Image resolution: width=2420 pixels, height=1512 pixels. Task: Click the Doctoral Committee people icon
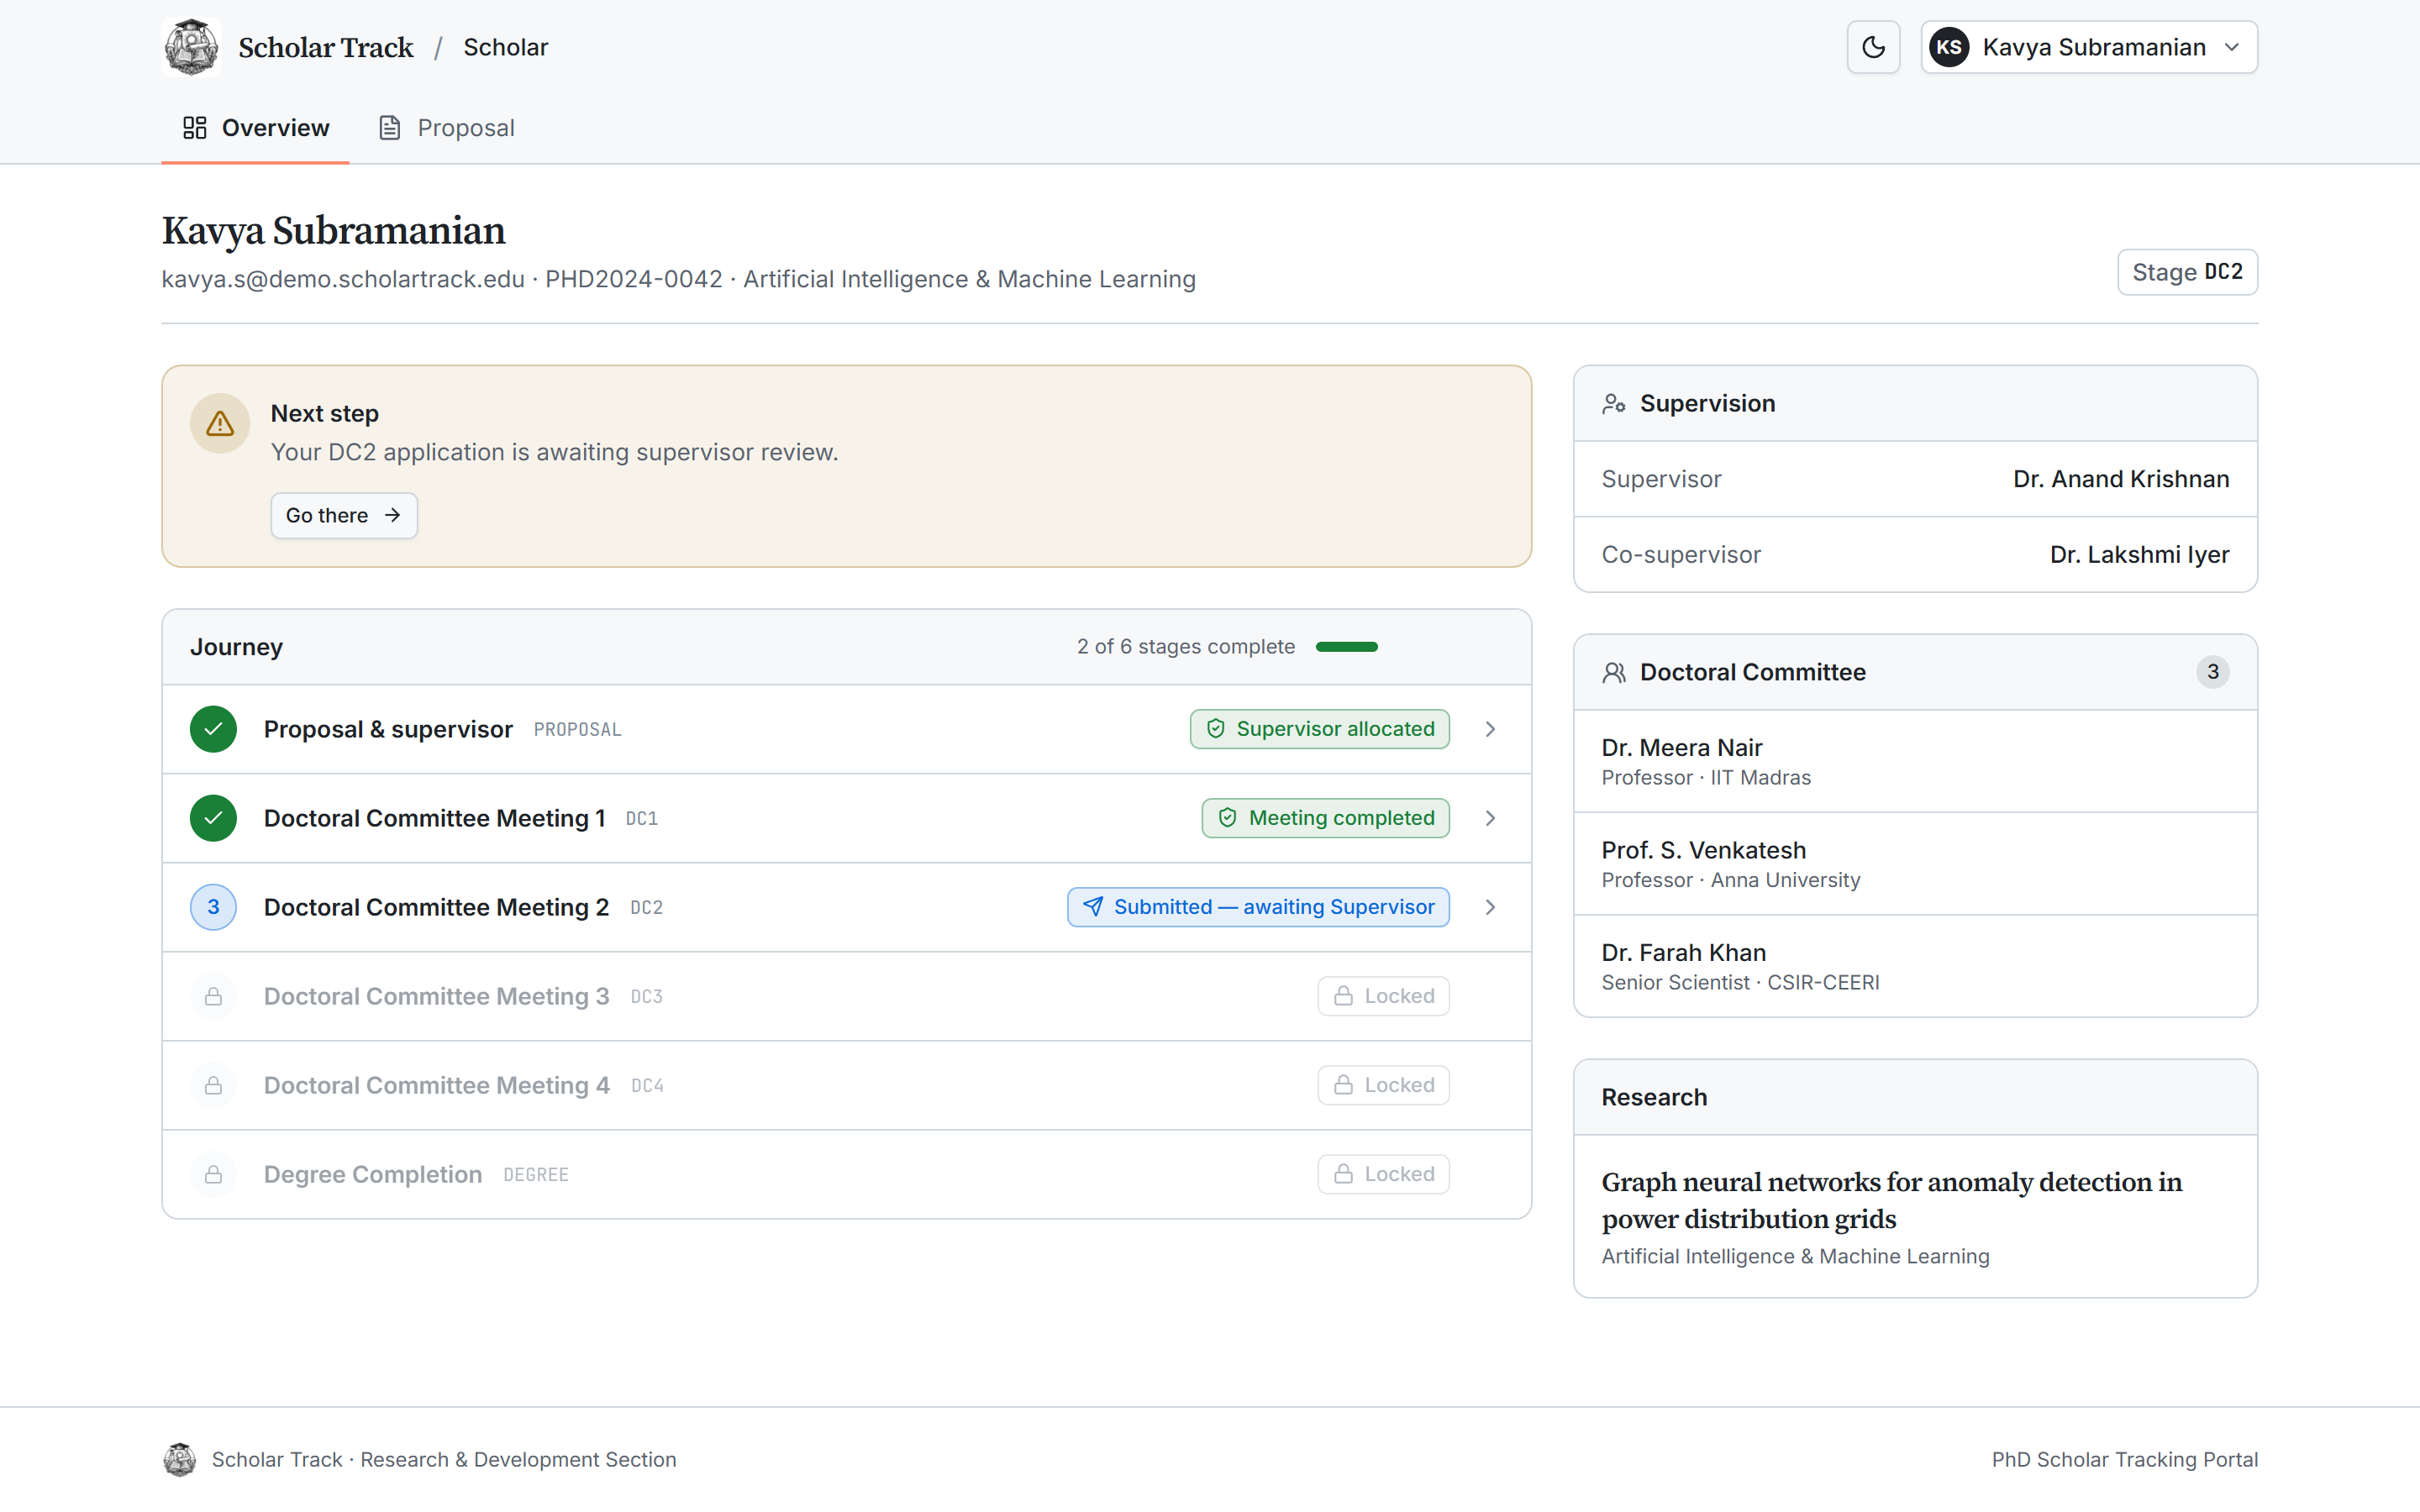click(1613, 672)
